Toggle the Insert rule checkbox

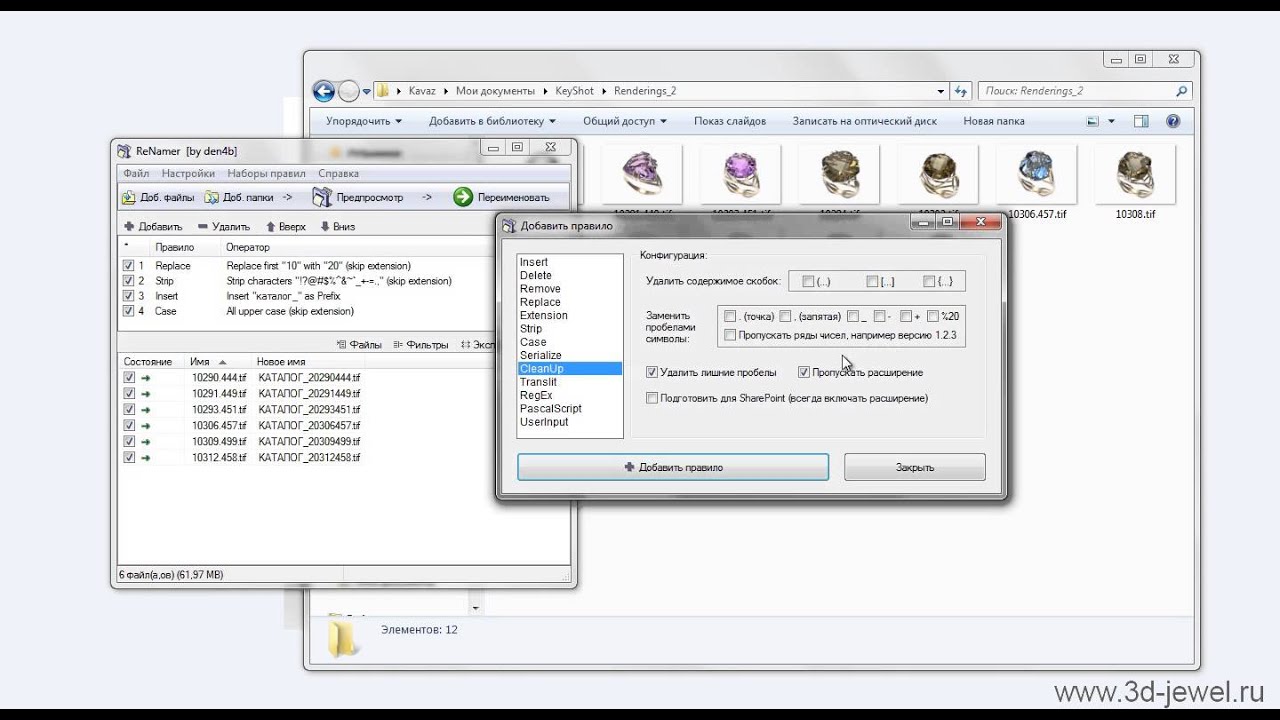point(128,296)
